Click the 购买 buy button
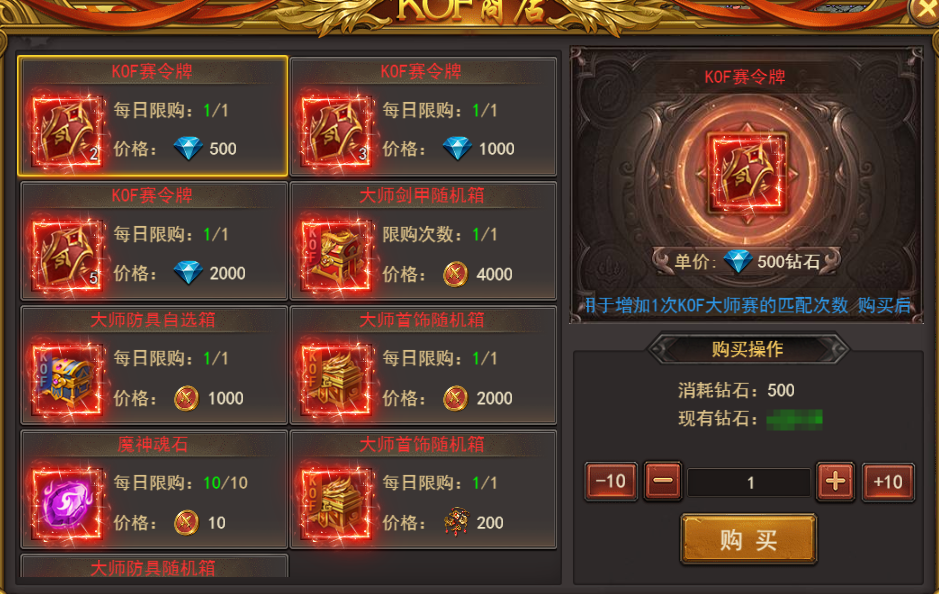939x594 pixels. tap(749, 540)
